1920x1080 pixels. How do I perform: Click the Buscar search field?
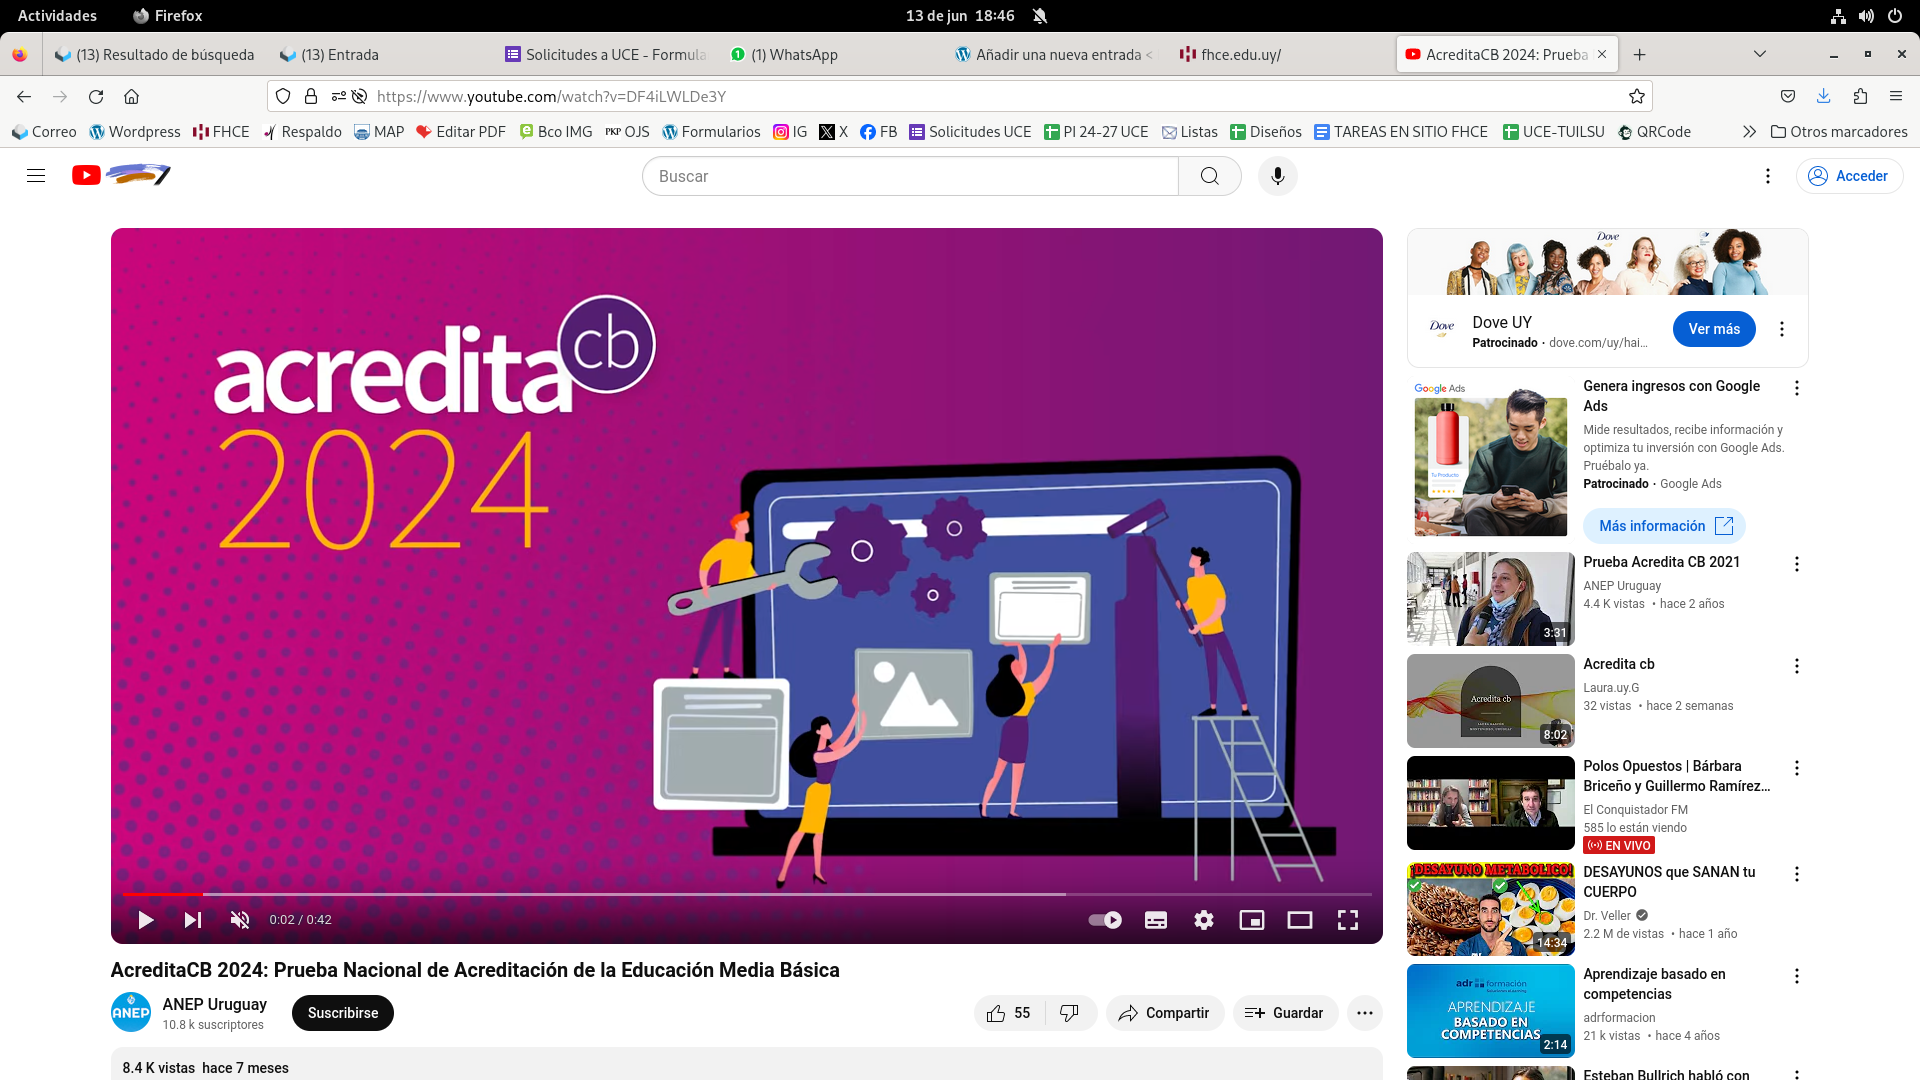click(910, 176)
